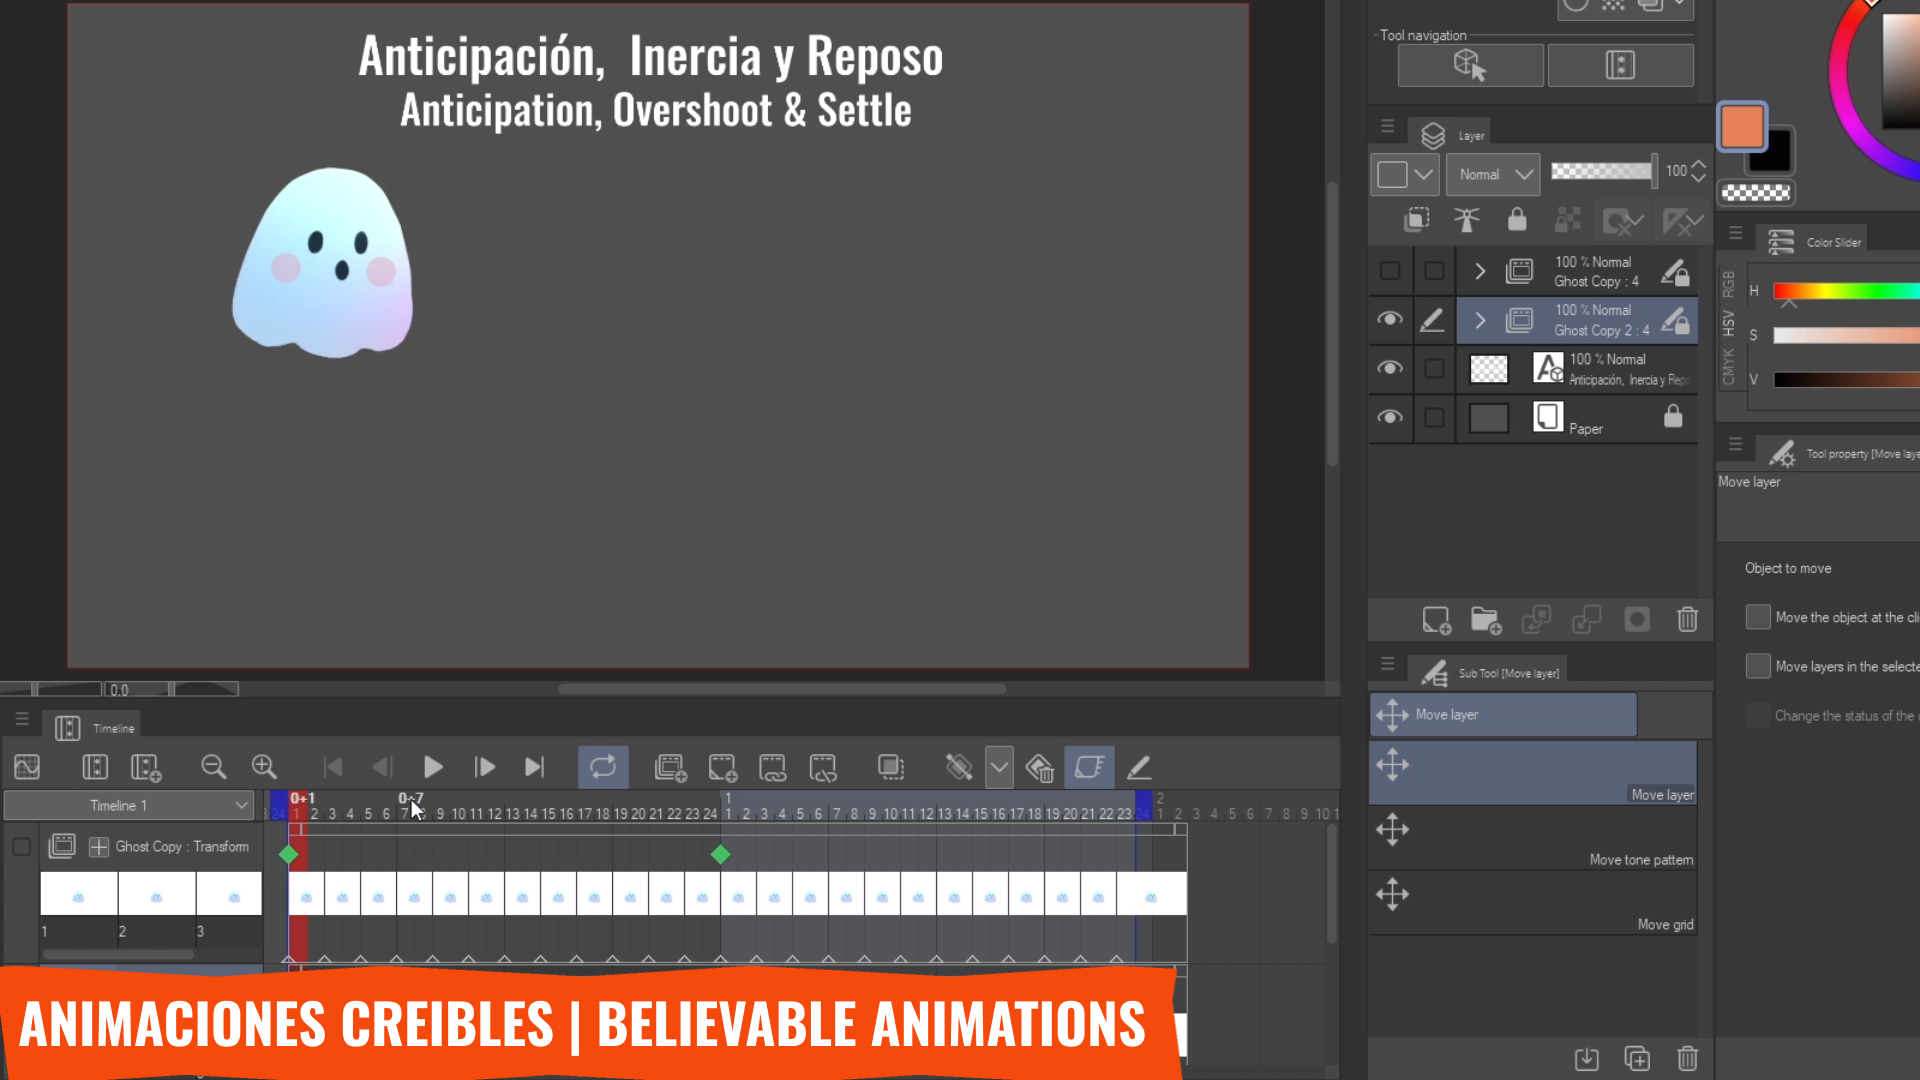Click the specify cels icon
This screenshot has width=1920, height=1080.
tap(773, 767)
